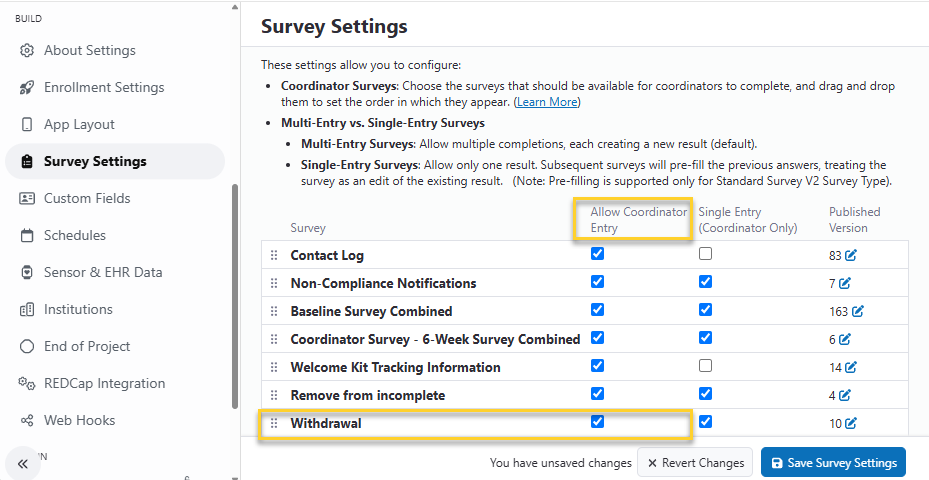The width and height of the screenshot is (929, 480).
Task: Edit the Contact Log published version pencil icon
Action: point(851,255)
